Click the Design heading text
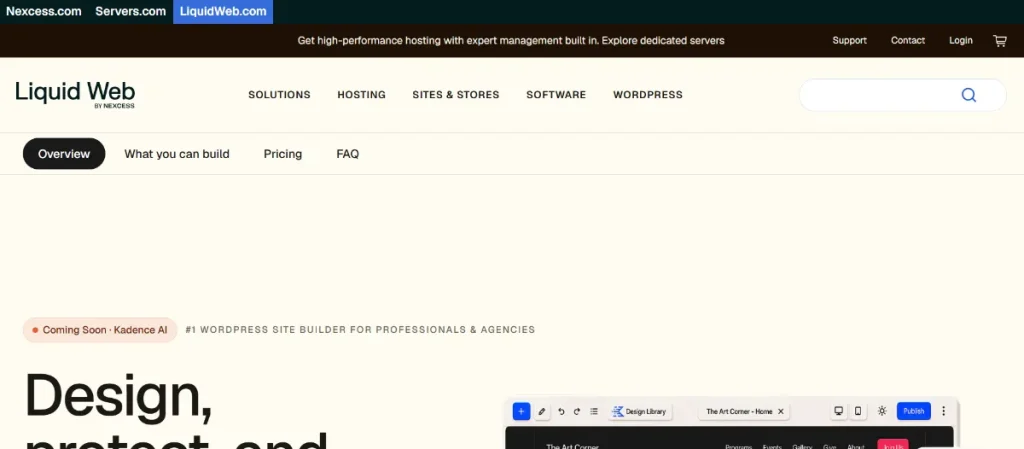Screen dimensions: 1024x449 tap(118, 396)
